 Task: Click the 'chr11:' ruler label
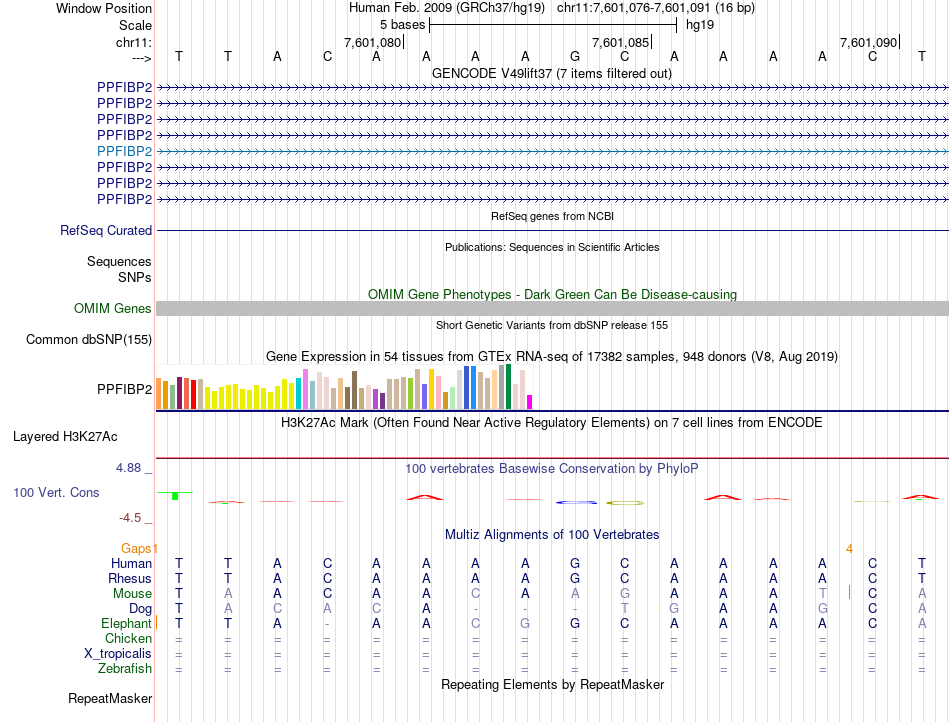(x=134, y=43)
